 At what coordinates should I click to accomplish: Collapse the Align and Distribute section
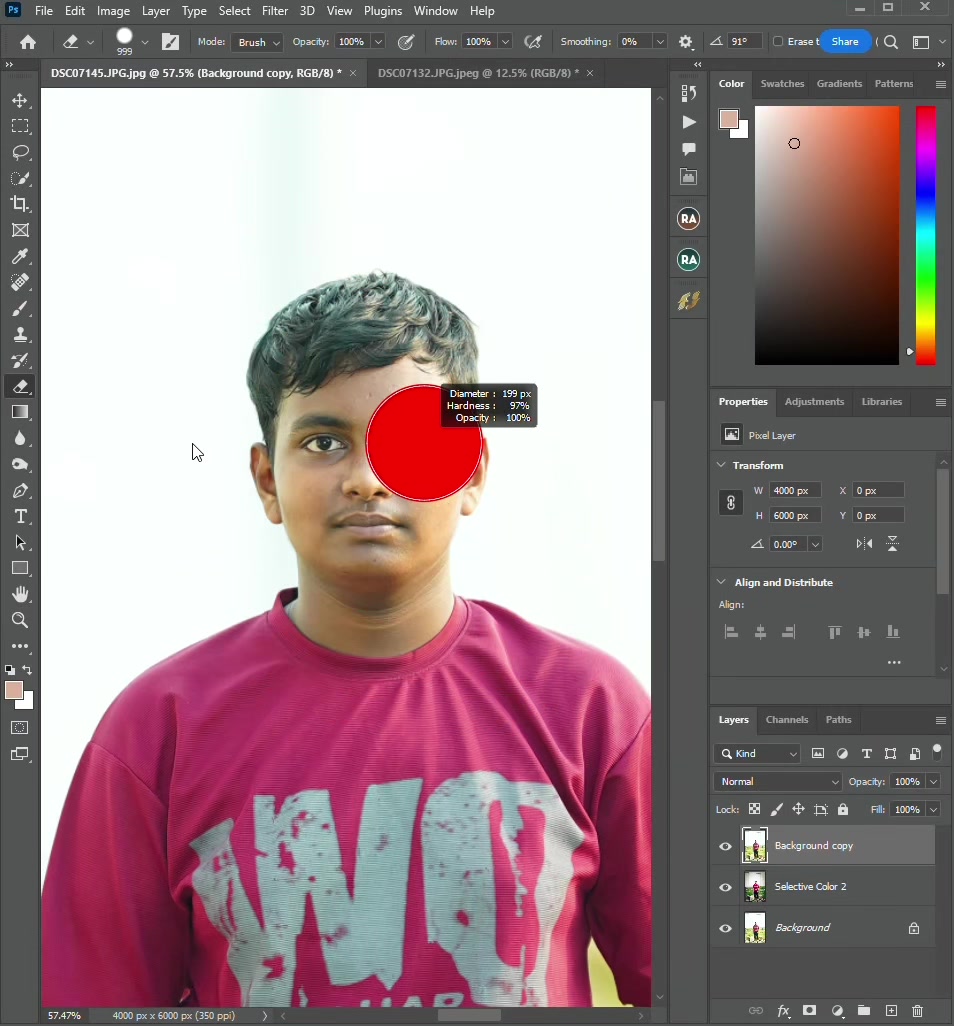(721, 582)
